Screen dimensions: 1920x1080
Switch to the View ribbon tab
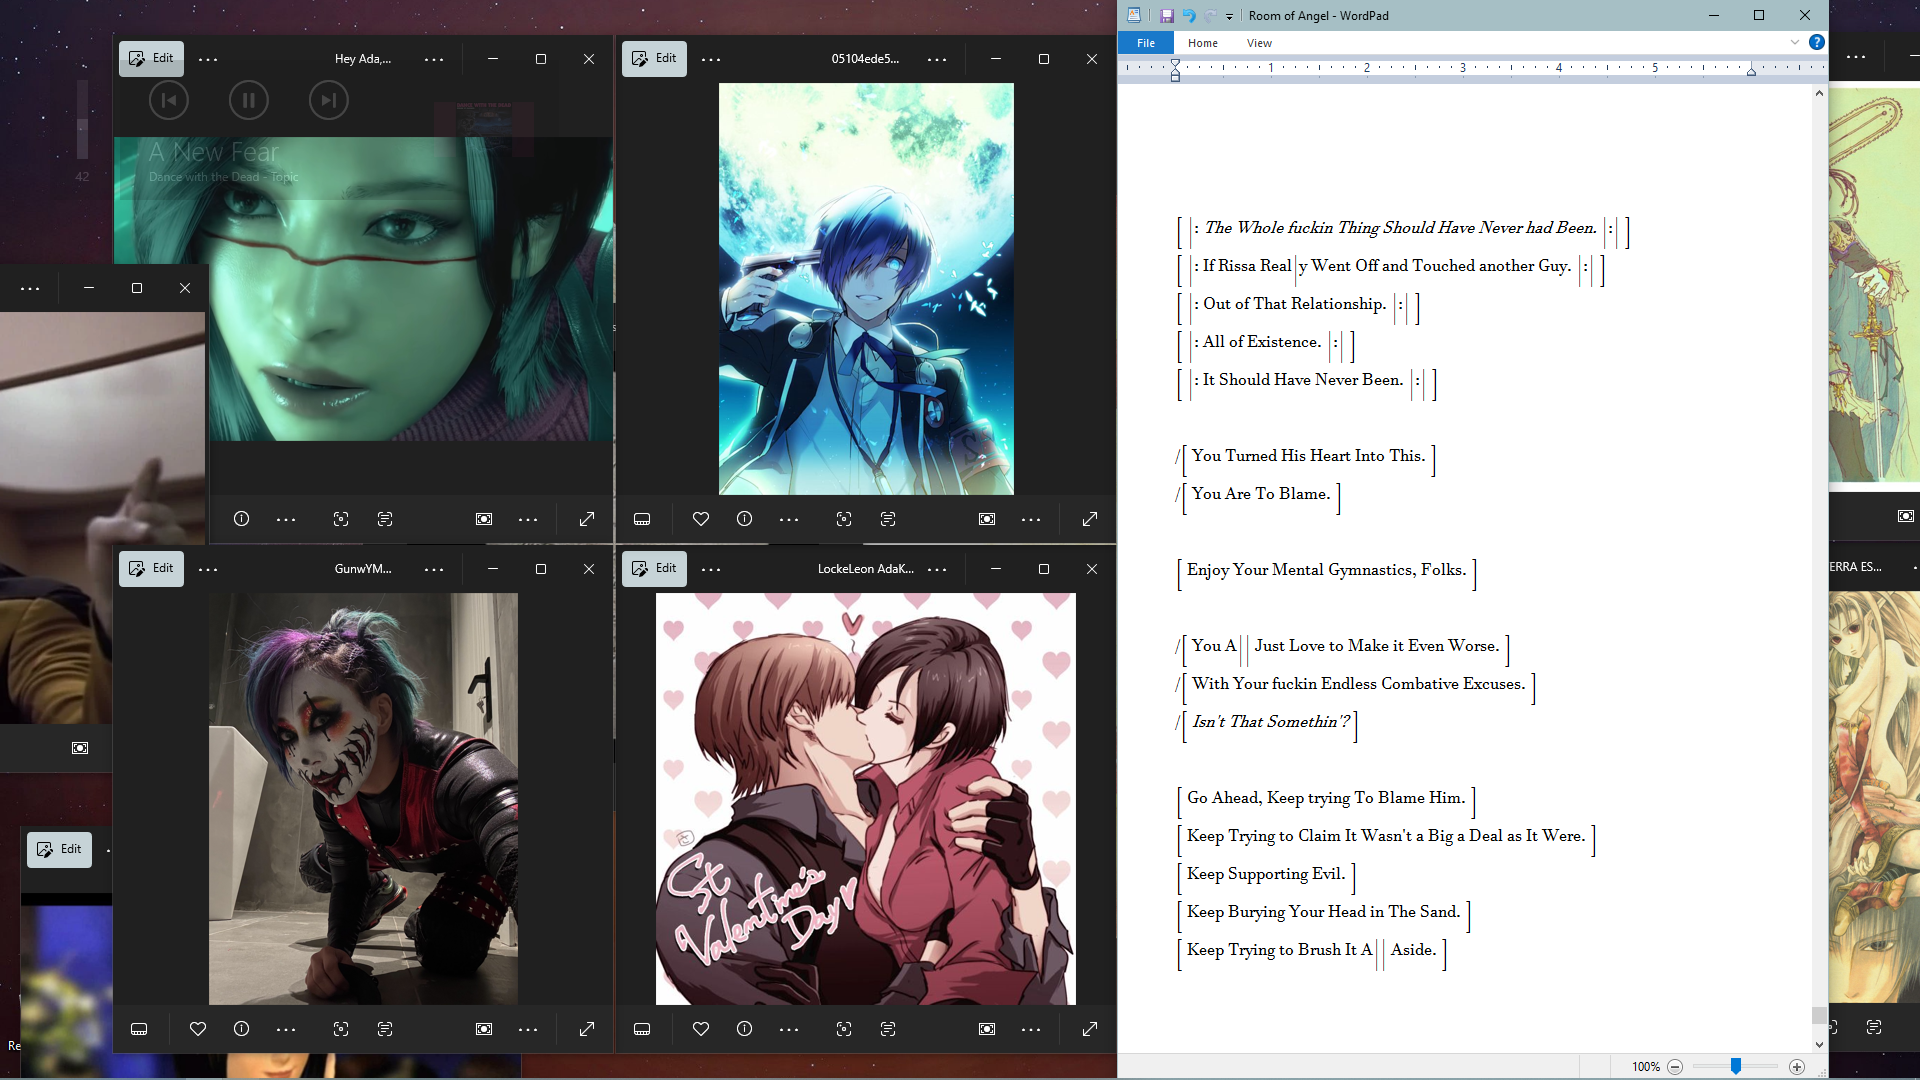tap(1259, 43)
